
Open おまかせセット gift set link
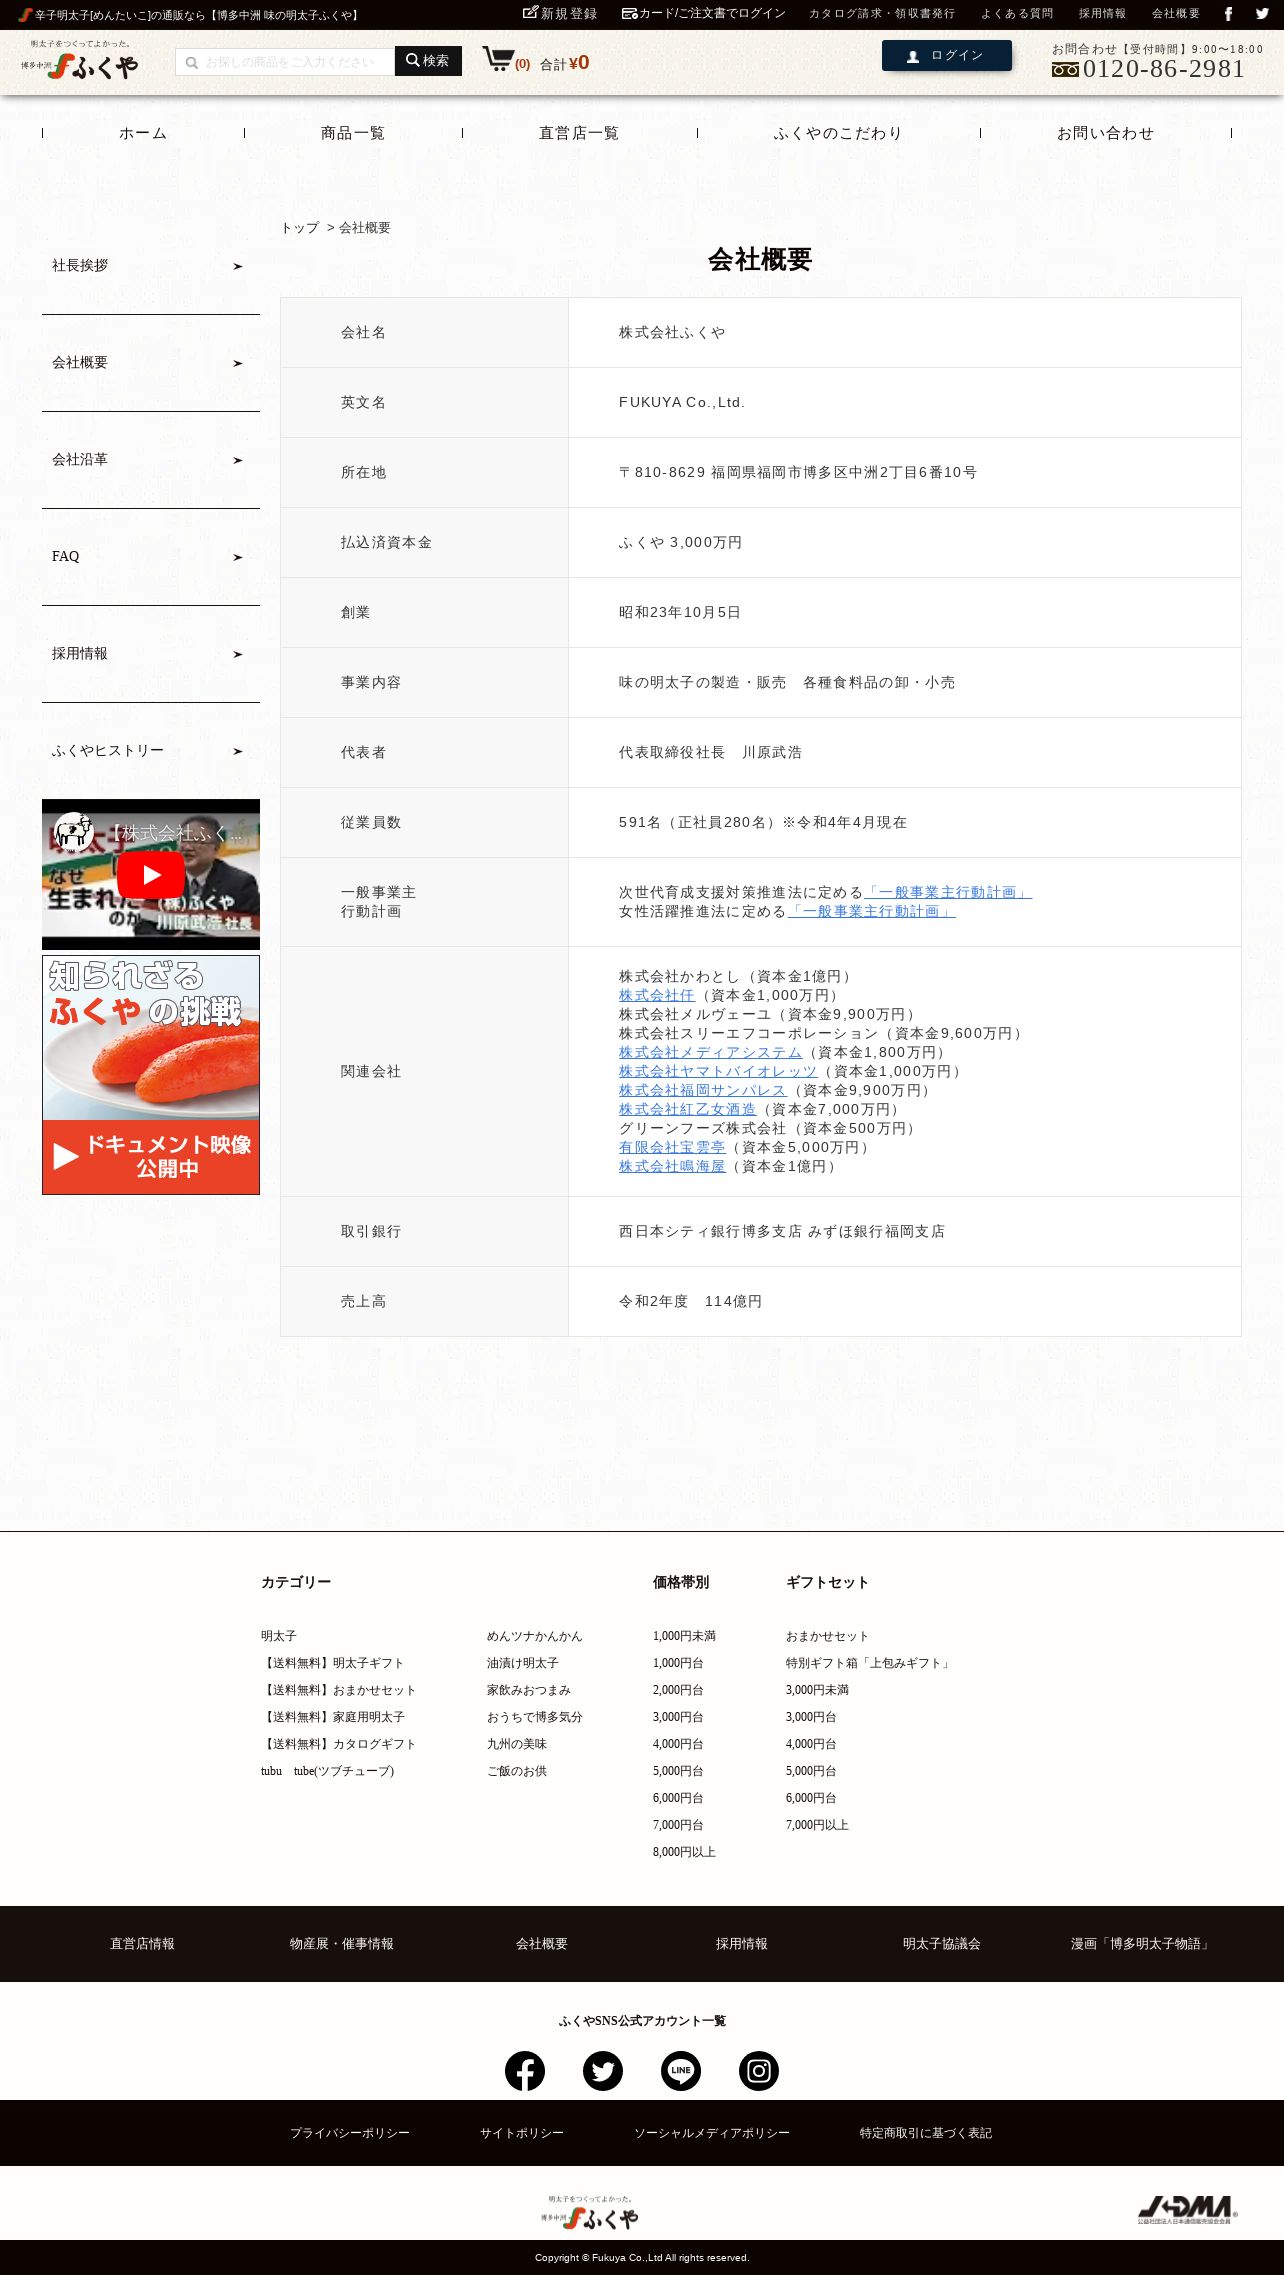[x=827, y=1636]
